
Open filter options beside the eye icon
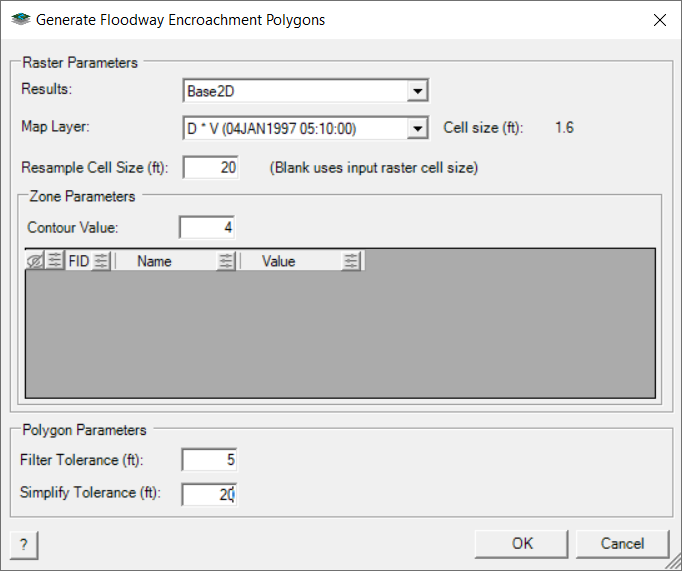[54, 261]
